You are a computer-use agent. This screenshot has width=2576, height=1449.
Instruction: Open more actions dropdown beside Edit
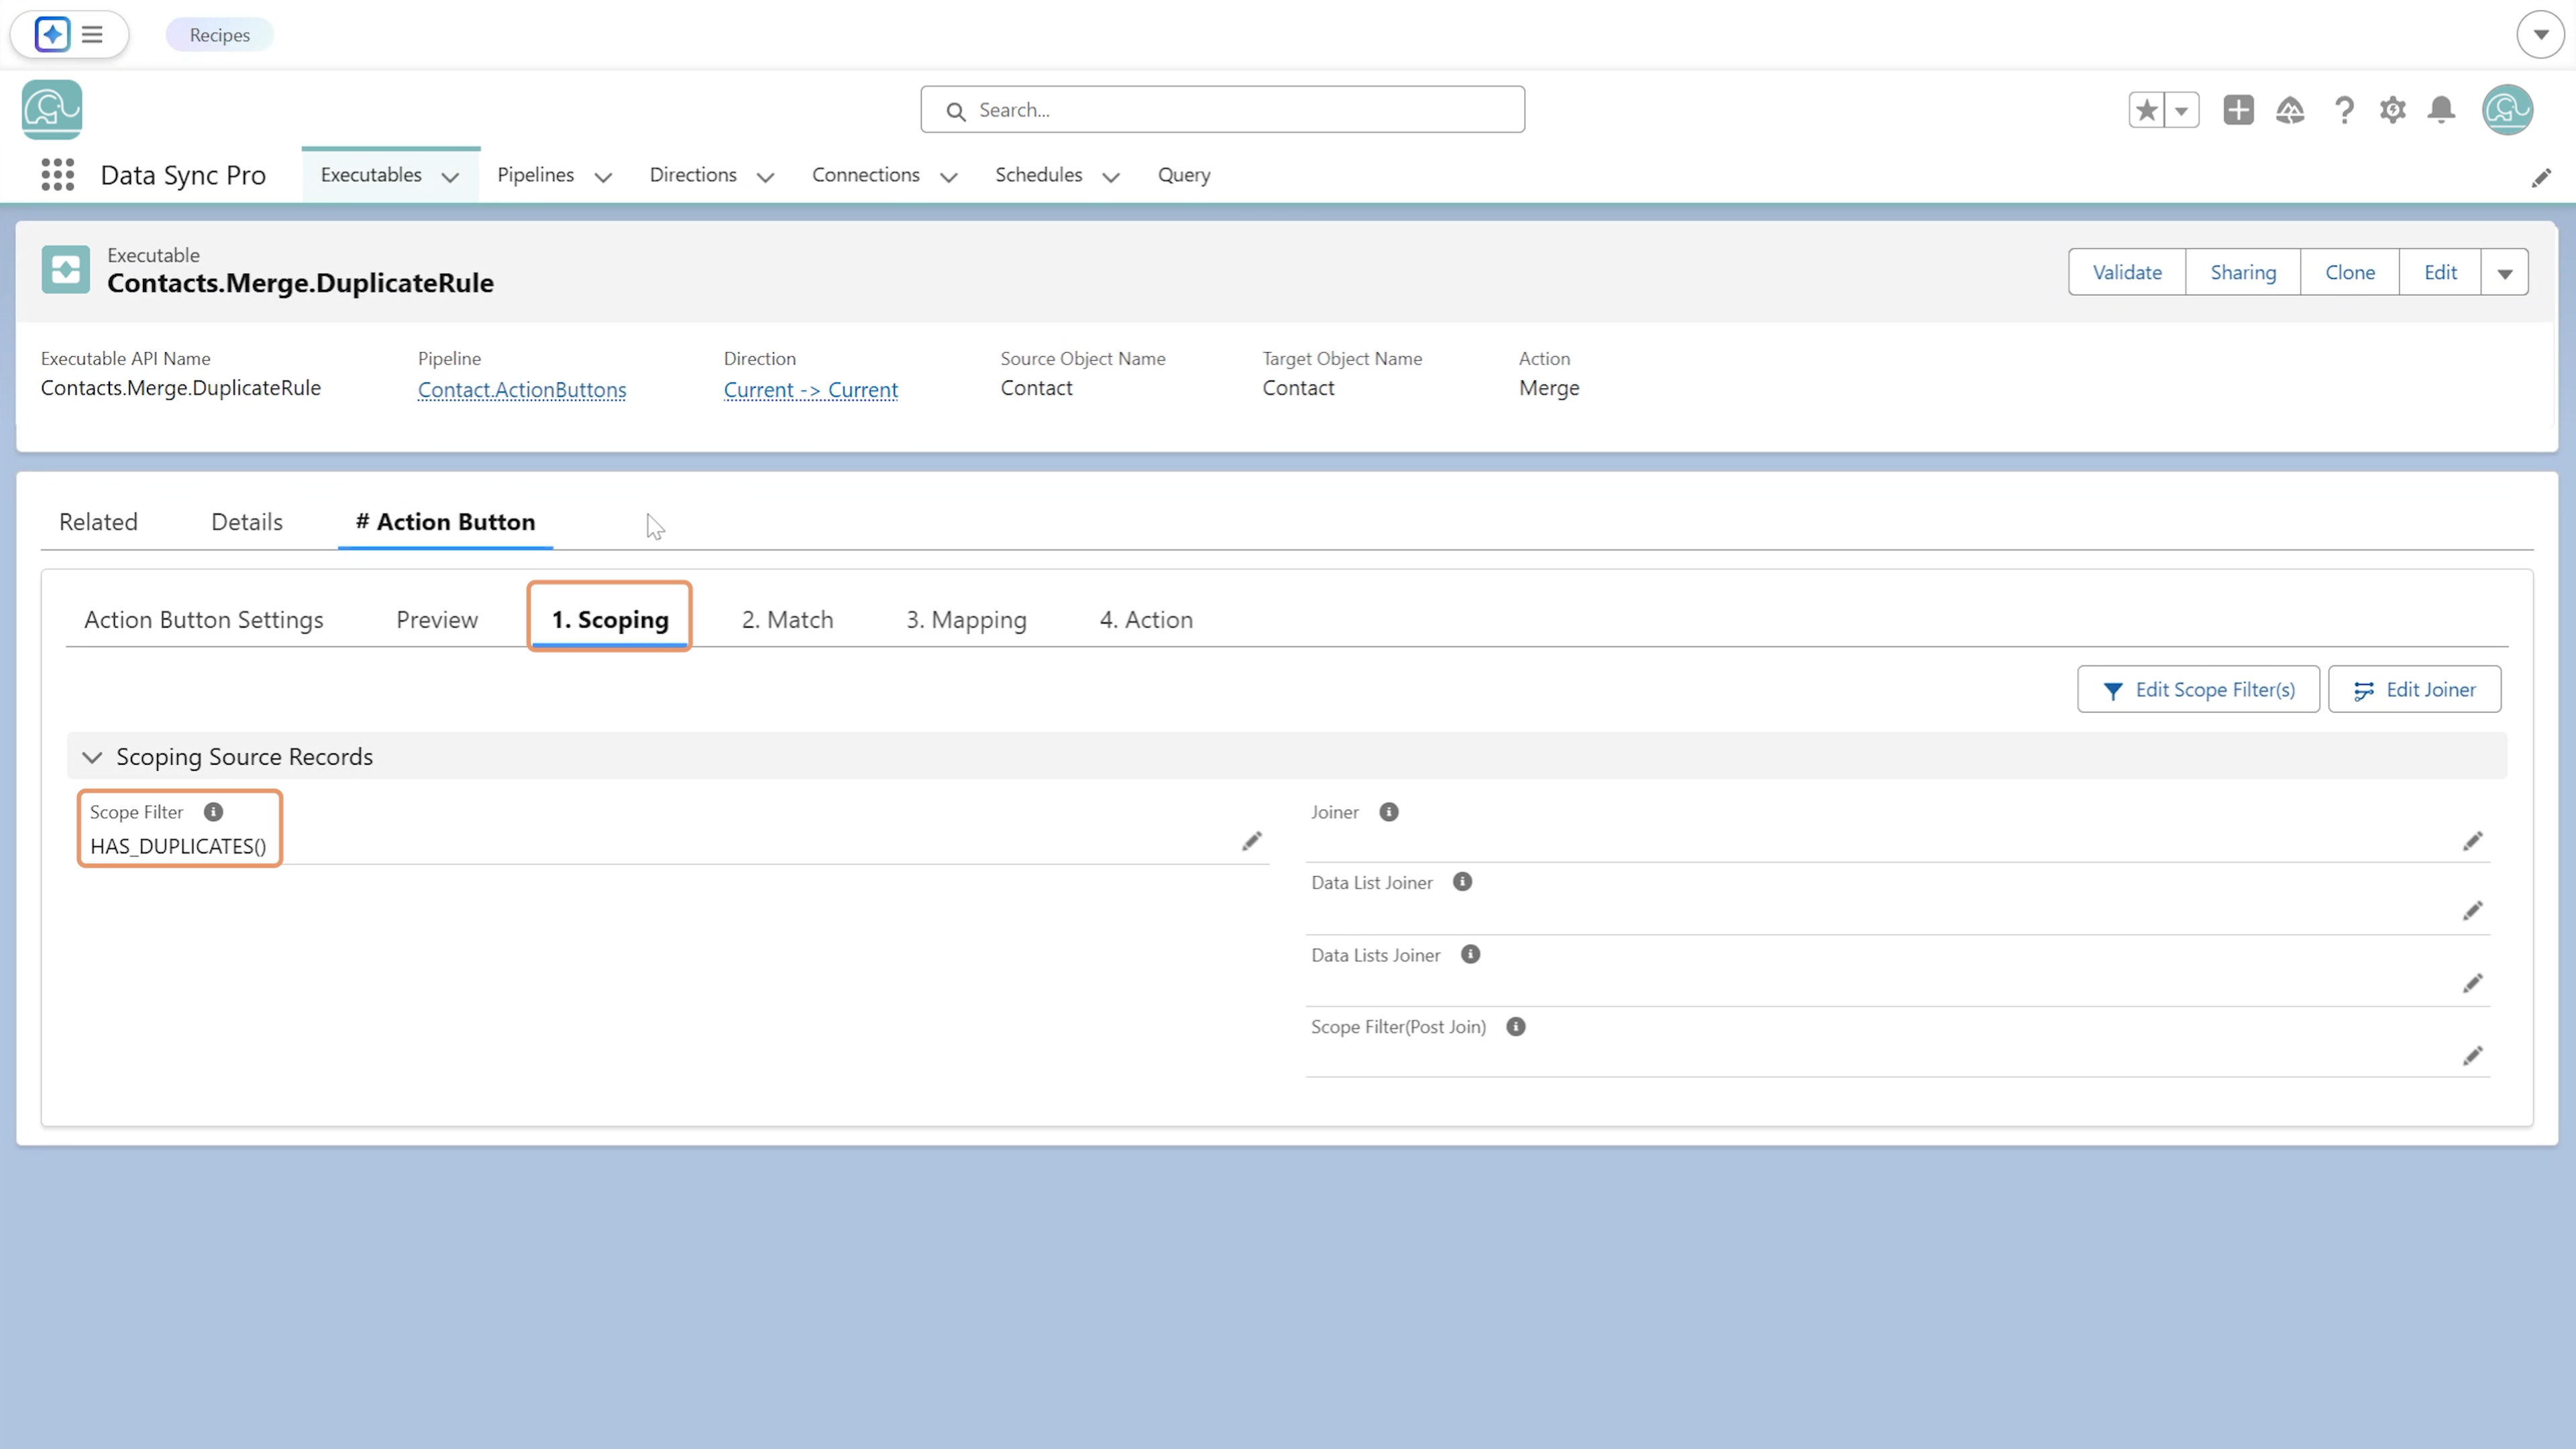coord(2504,273)
